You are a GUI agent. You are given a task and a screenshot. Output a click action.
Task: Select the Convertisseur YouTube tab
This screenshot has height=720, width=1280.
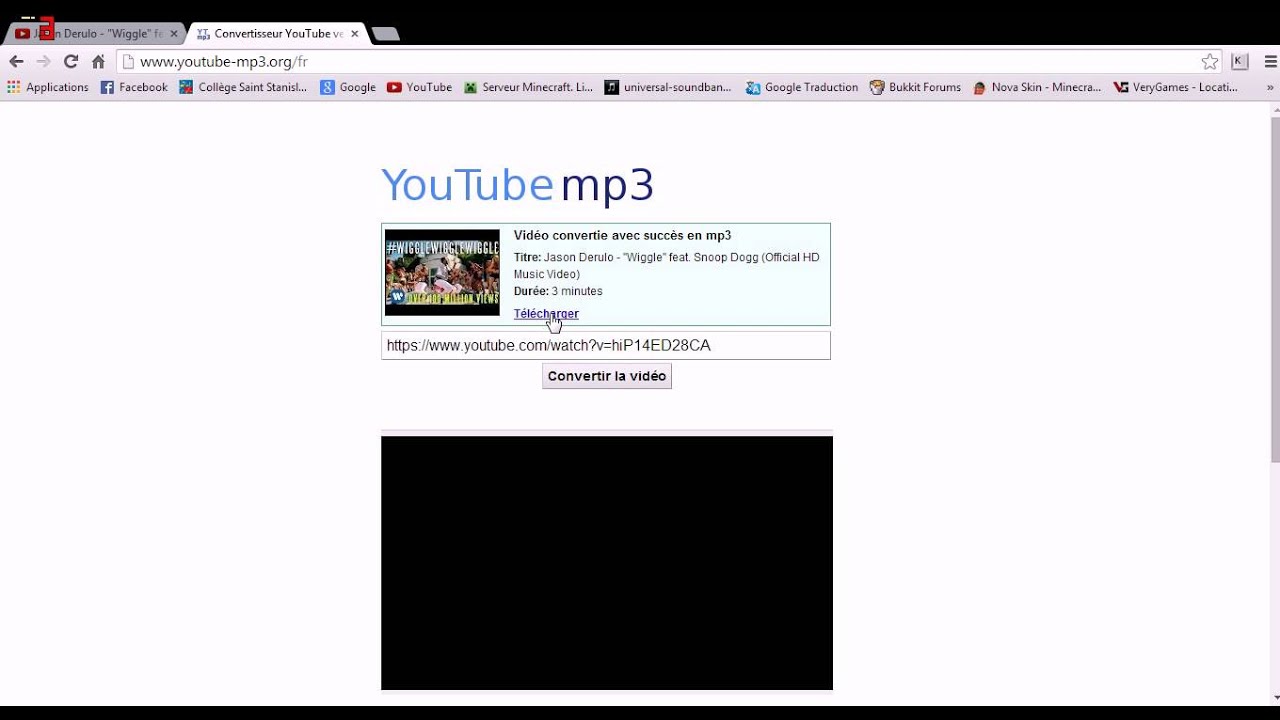277,33
